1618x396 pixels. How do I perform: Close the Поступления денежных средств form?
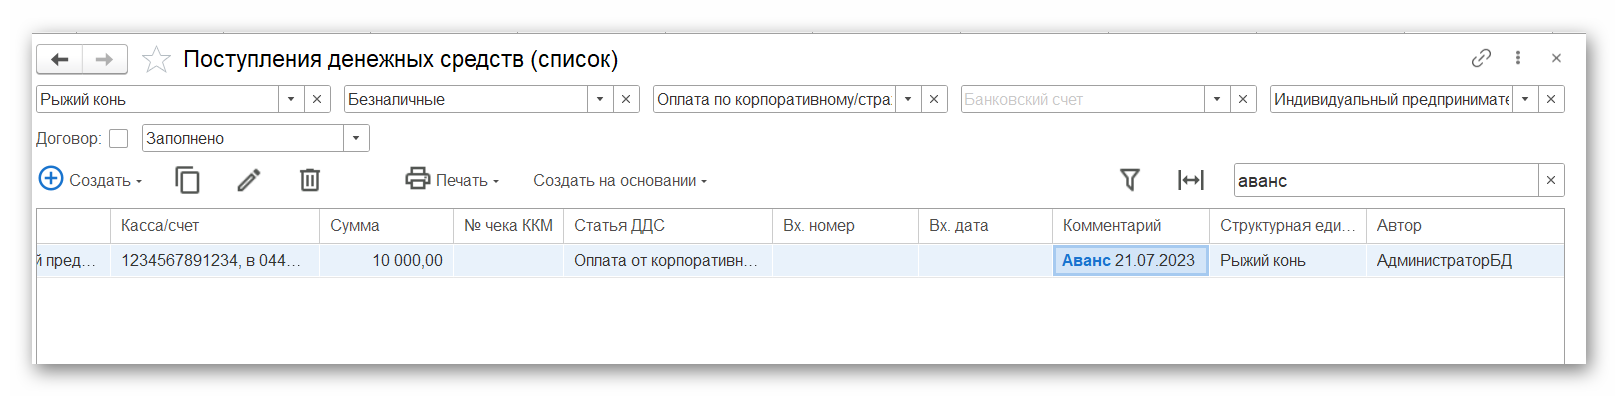click(1556, 58)
